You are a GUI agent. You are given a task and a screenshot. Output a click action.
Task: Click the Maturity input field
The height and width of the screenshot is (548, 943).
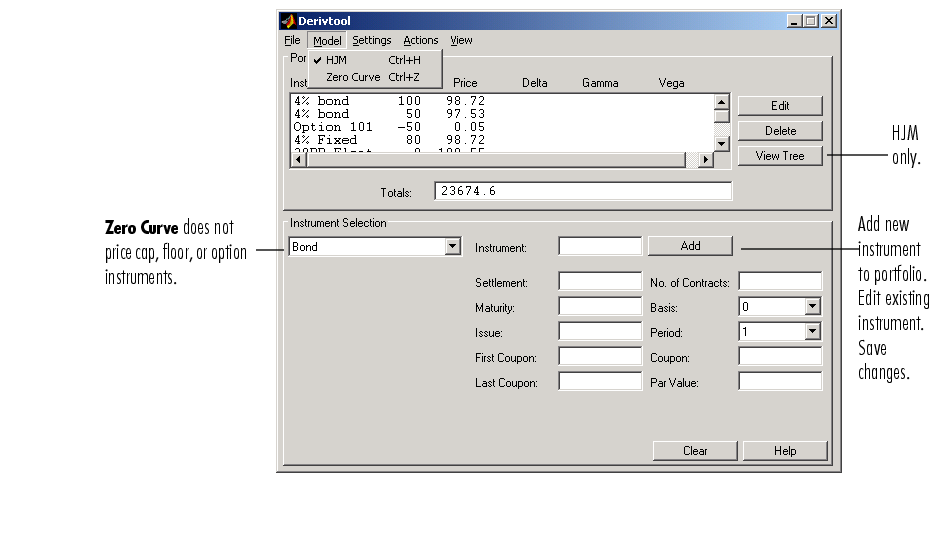click(600, 306)
